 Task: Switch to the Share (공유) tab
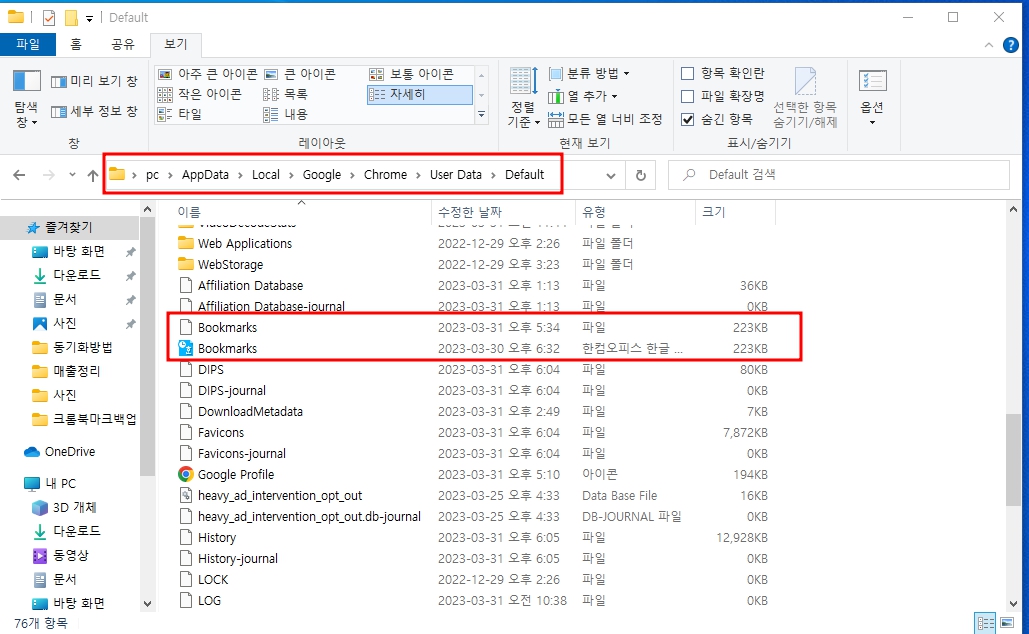point(123,44)
